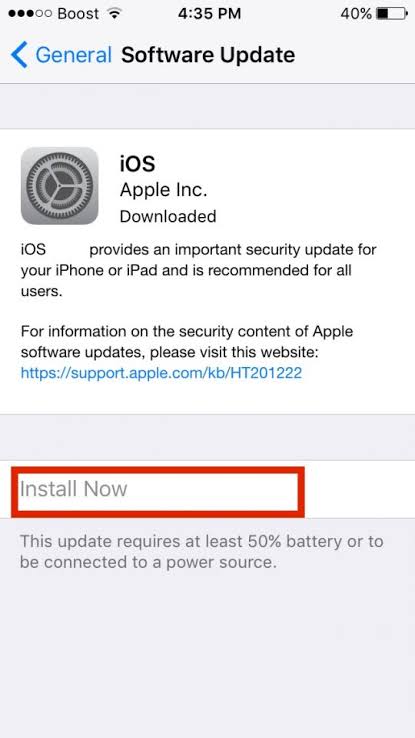Tap the signal strength dots

click(30, 14)
